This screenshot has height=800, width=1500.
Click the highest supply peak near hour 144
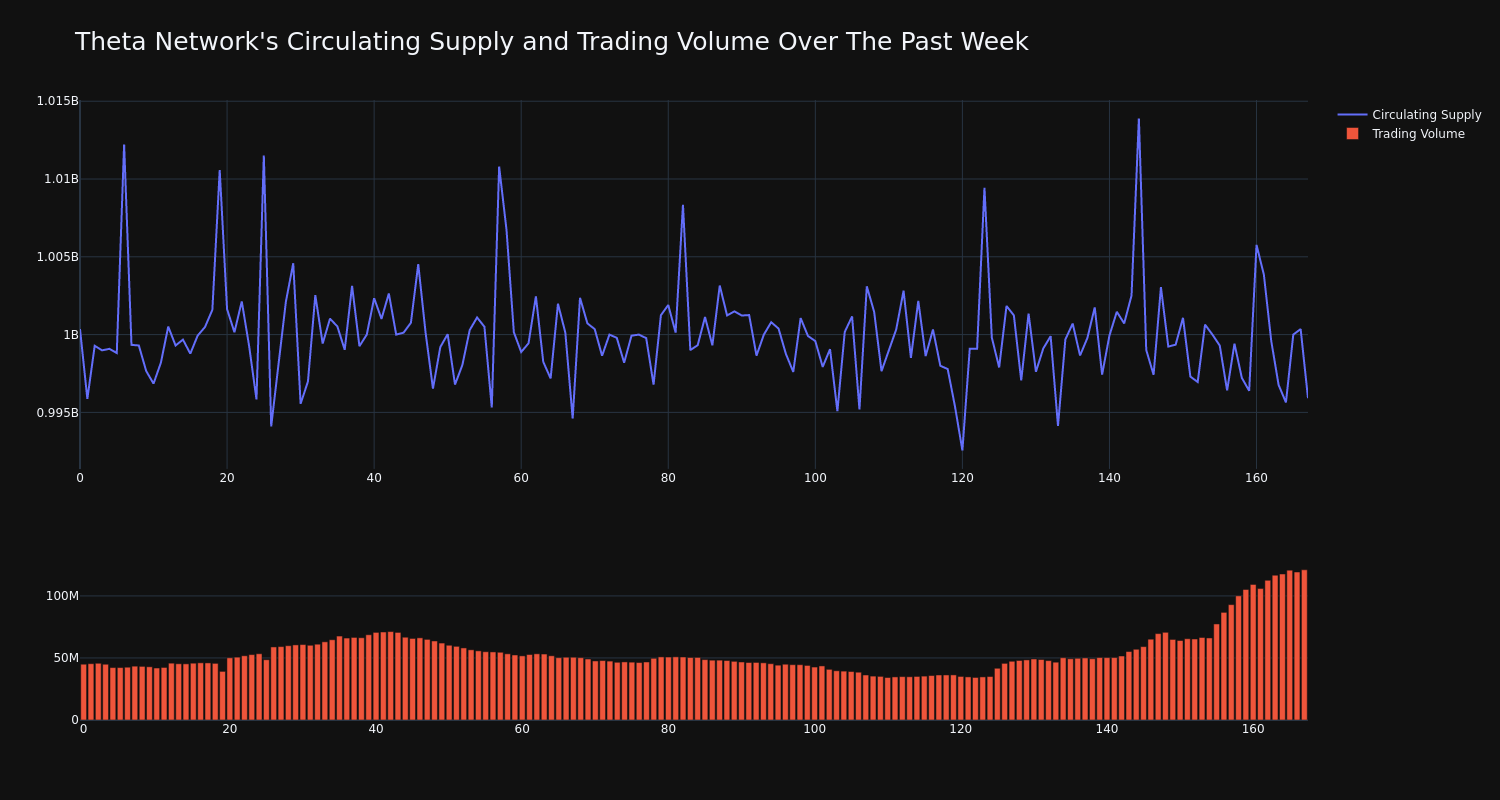1138,120
